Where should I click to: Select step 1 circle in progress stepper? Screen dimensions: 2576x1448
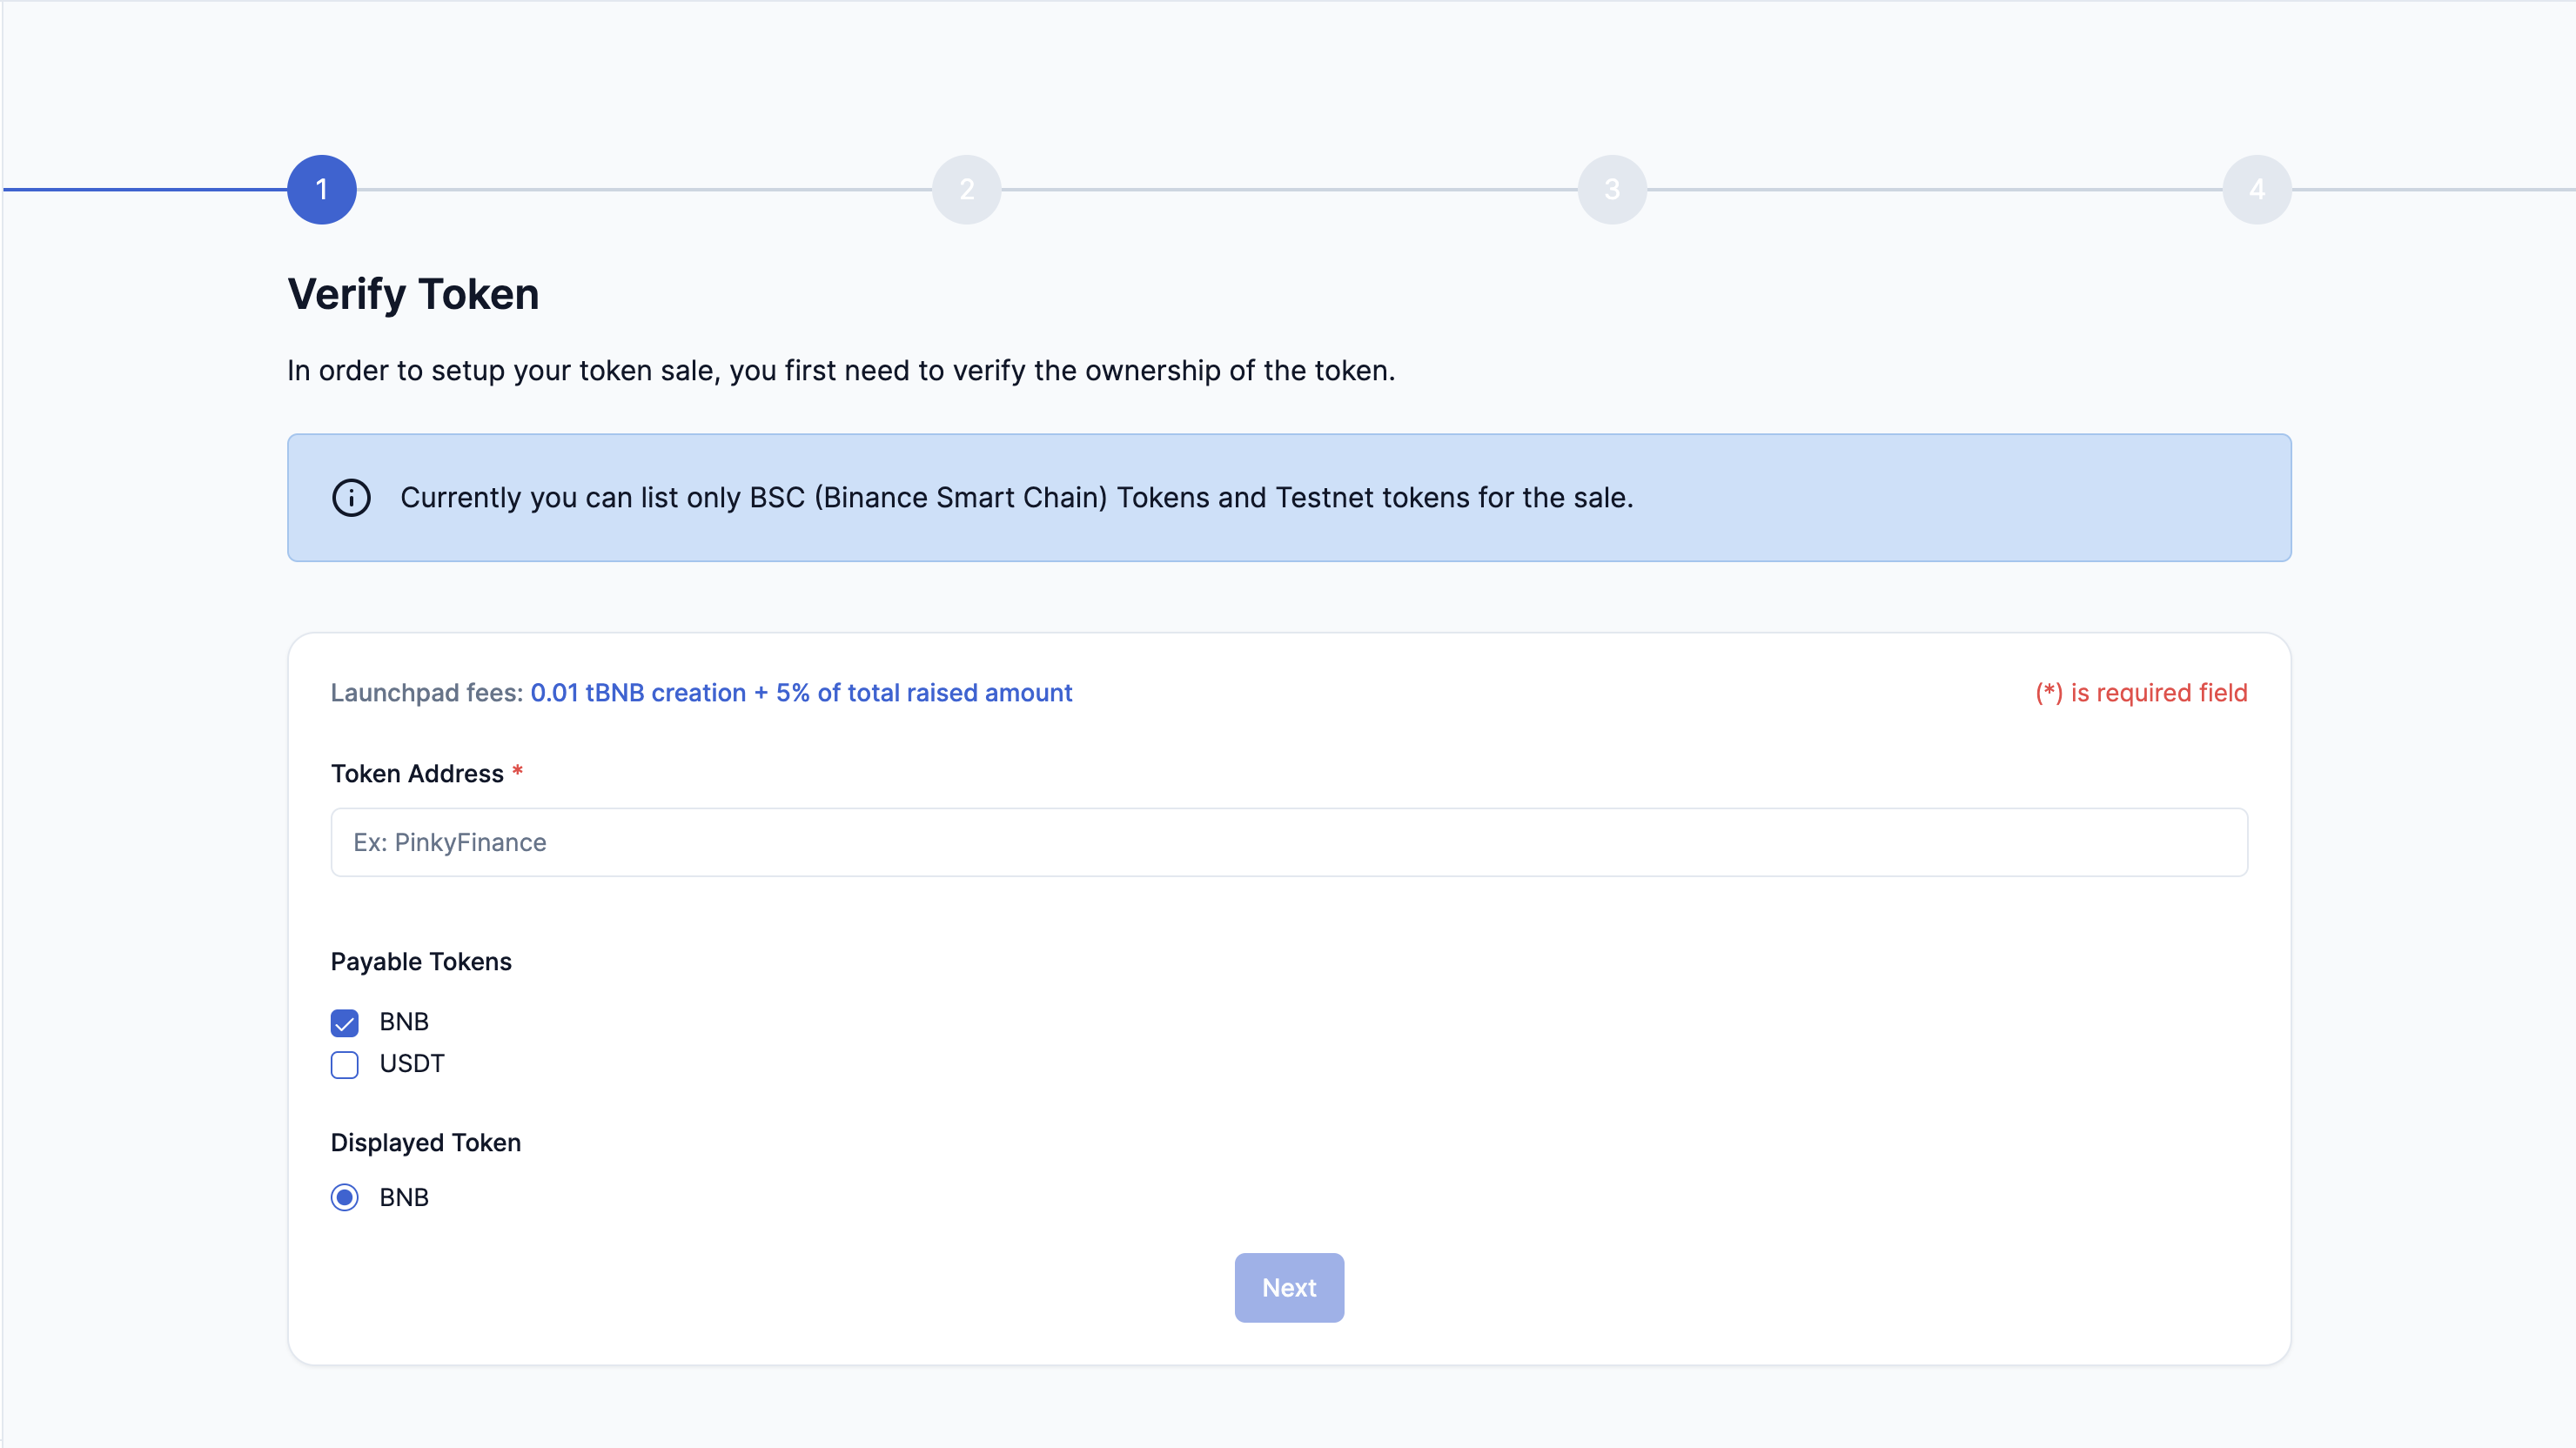(322, 189)
